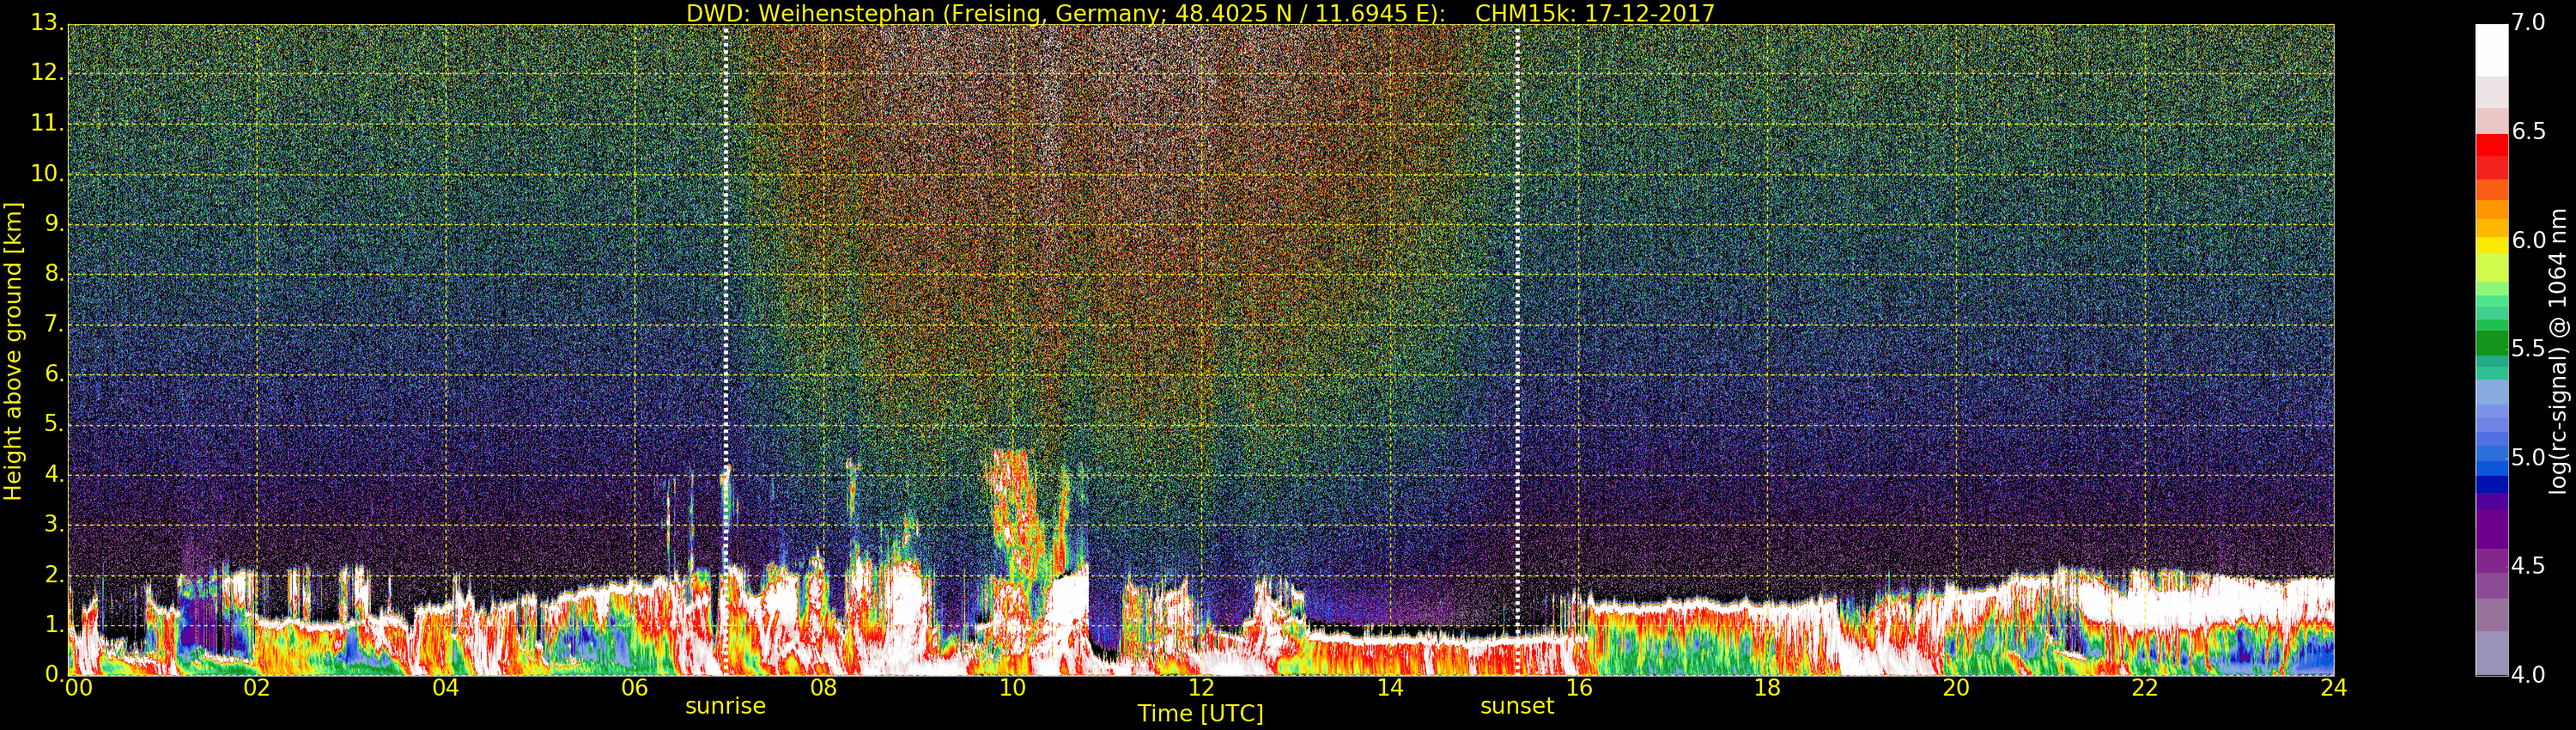
Task: Click the '14' time tick label
Action: [1390, 688]
